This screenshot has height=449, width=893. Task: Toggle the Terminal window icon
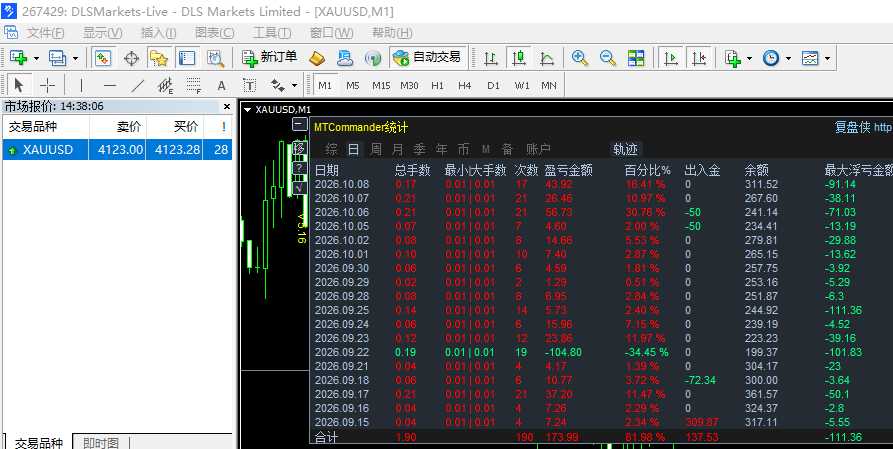(187, 58)
